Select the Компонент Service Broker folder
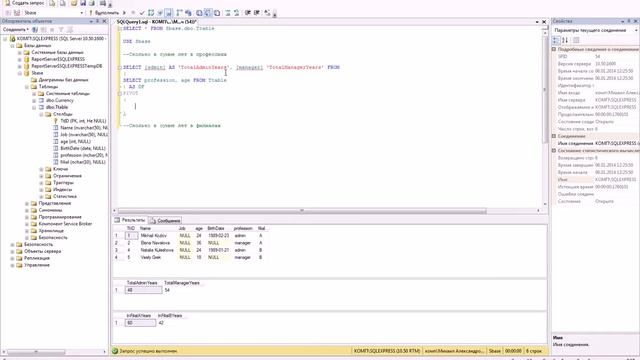Image resolution: width=640 pixels, height=360 pixels. point(65,224)
